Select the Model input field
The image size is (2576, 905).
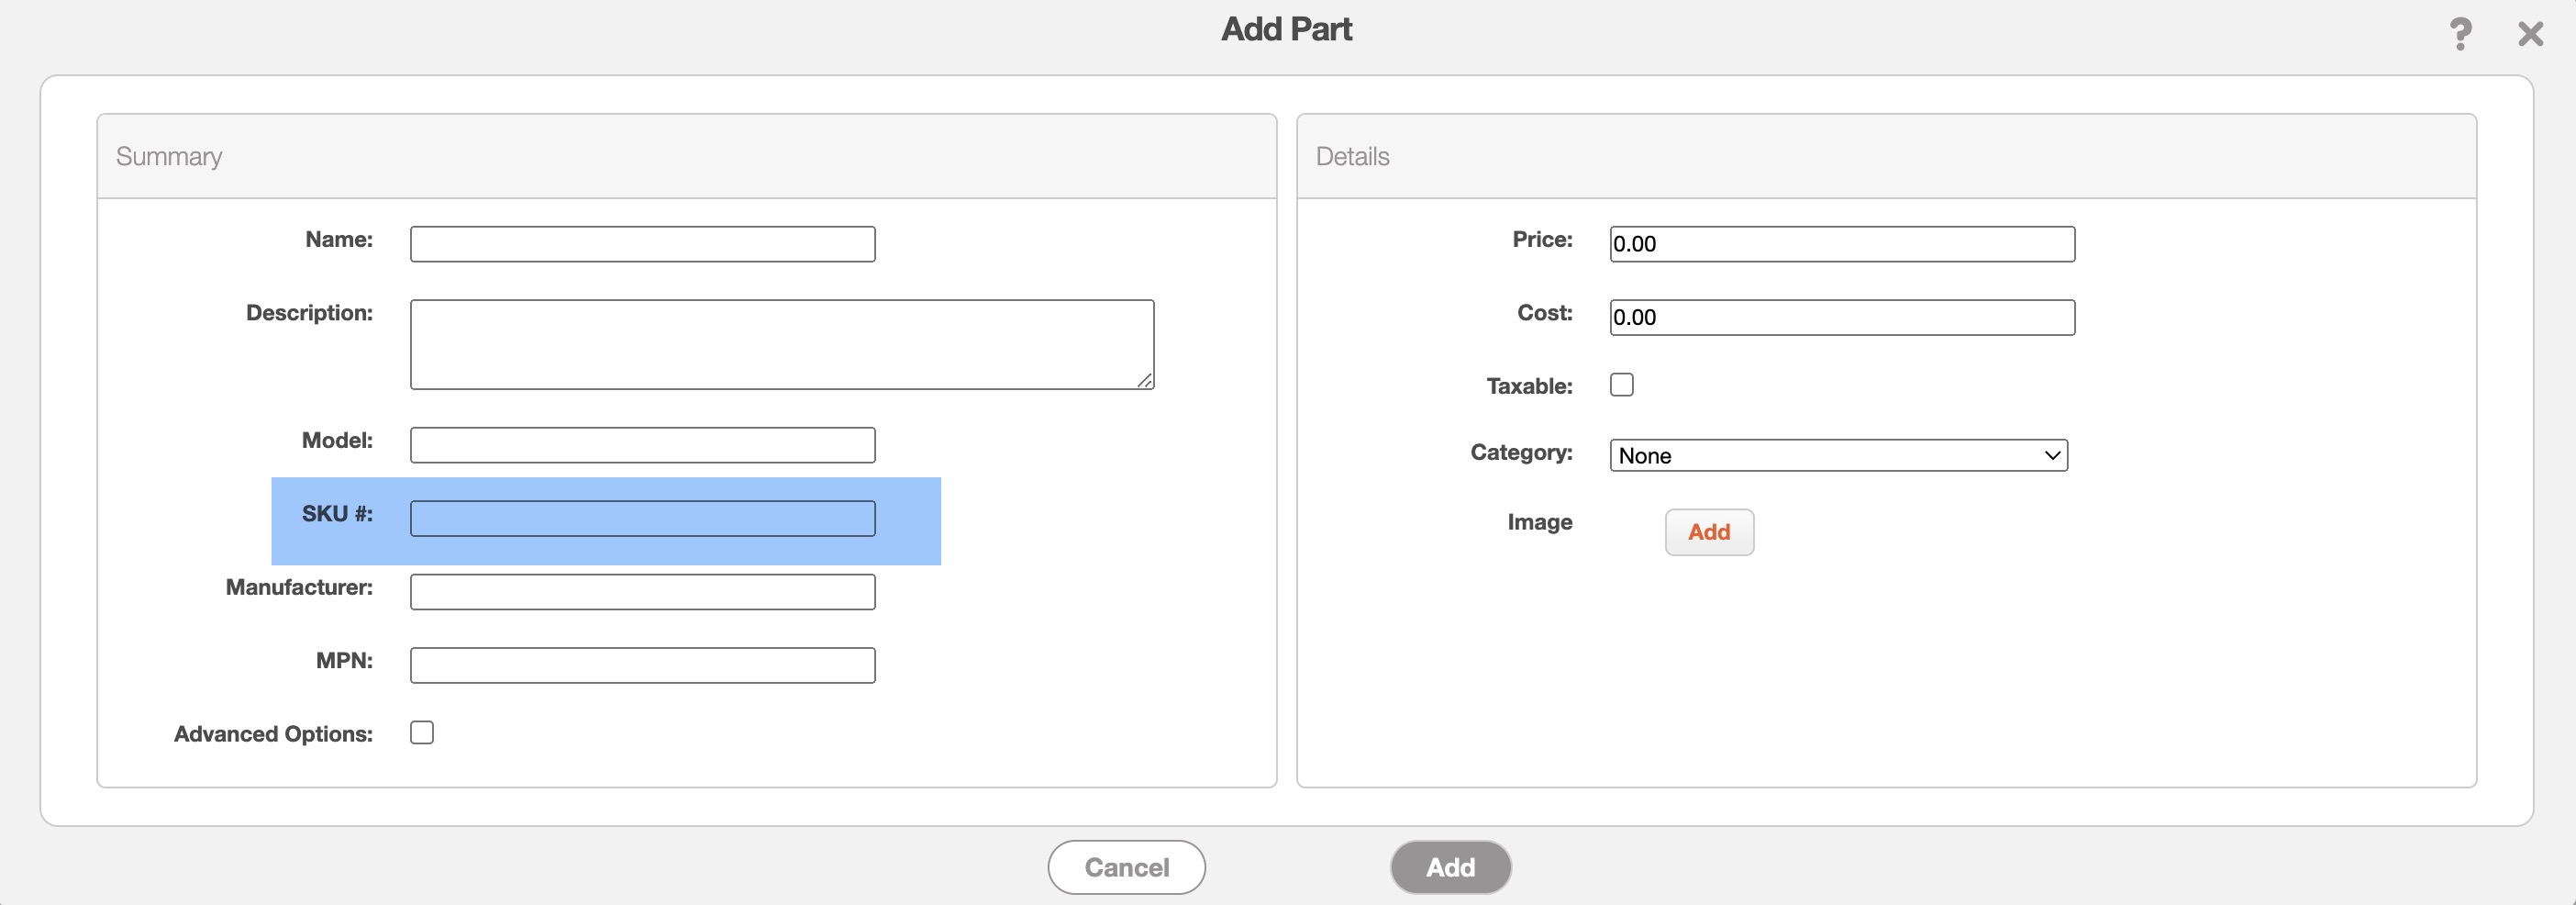coord(642,445)
